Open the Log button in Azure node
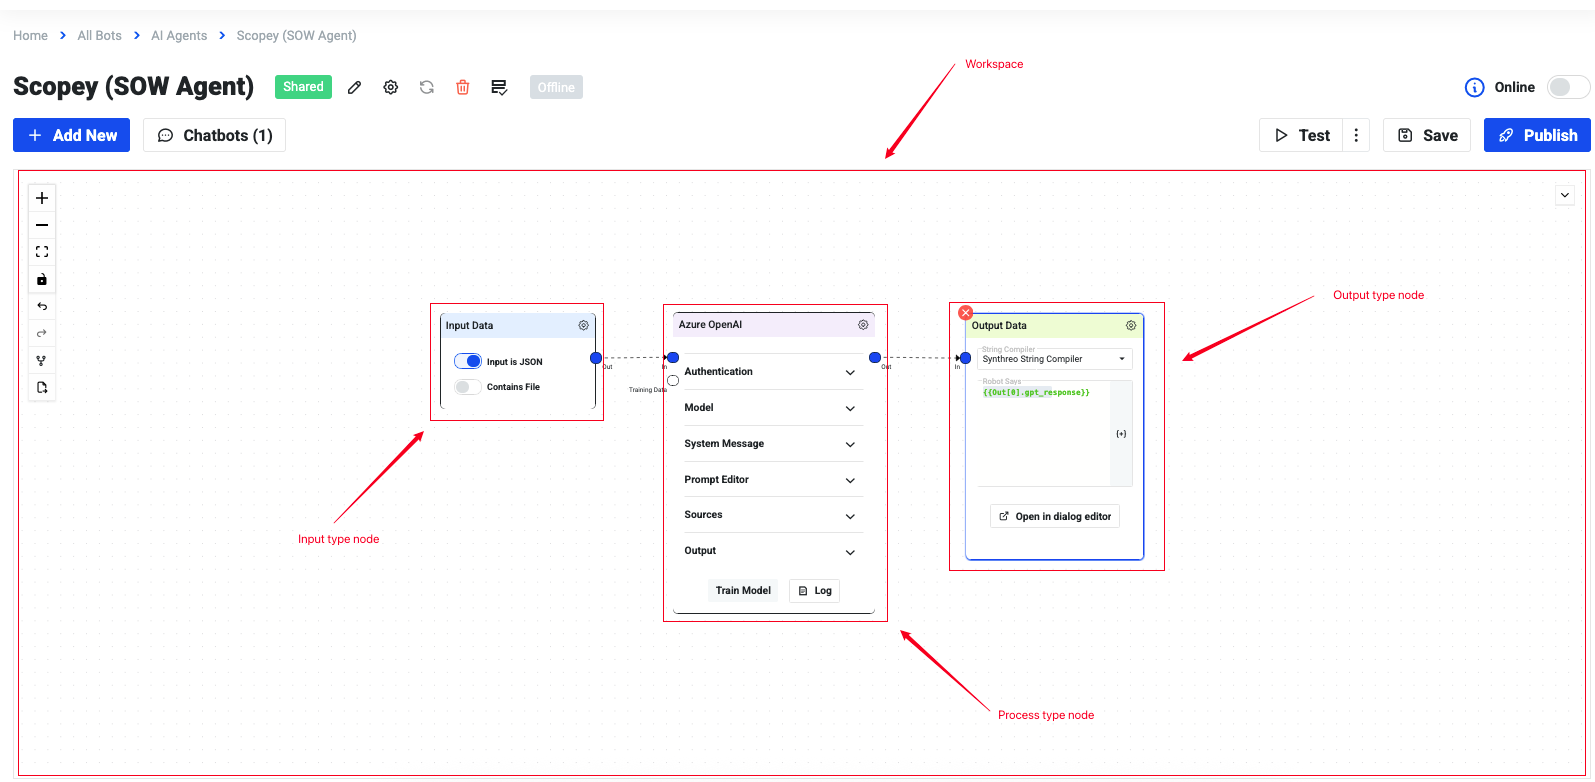The width and height of the screenshot is (1595, 782). [x=815, y=590]
